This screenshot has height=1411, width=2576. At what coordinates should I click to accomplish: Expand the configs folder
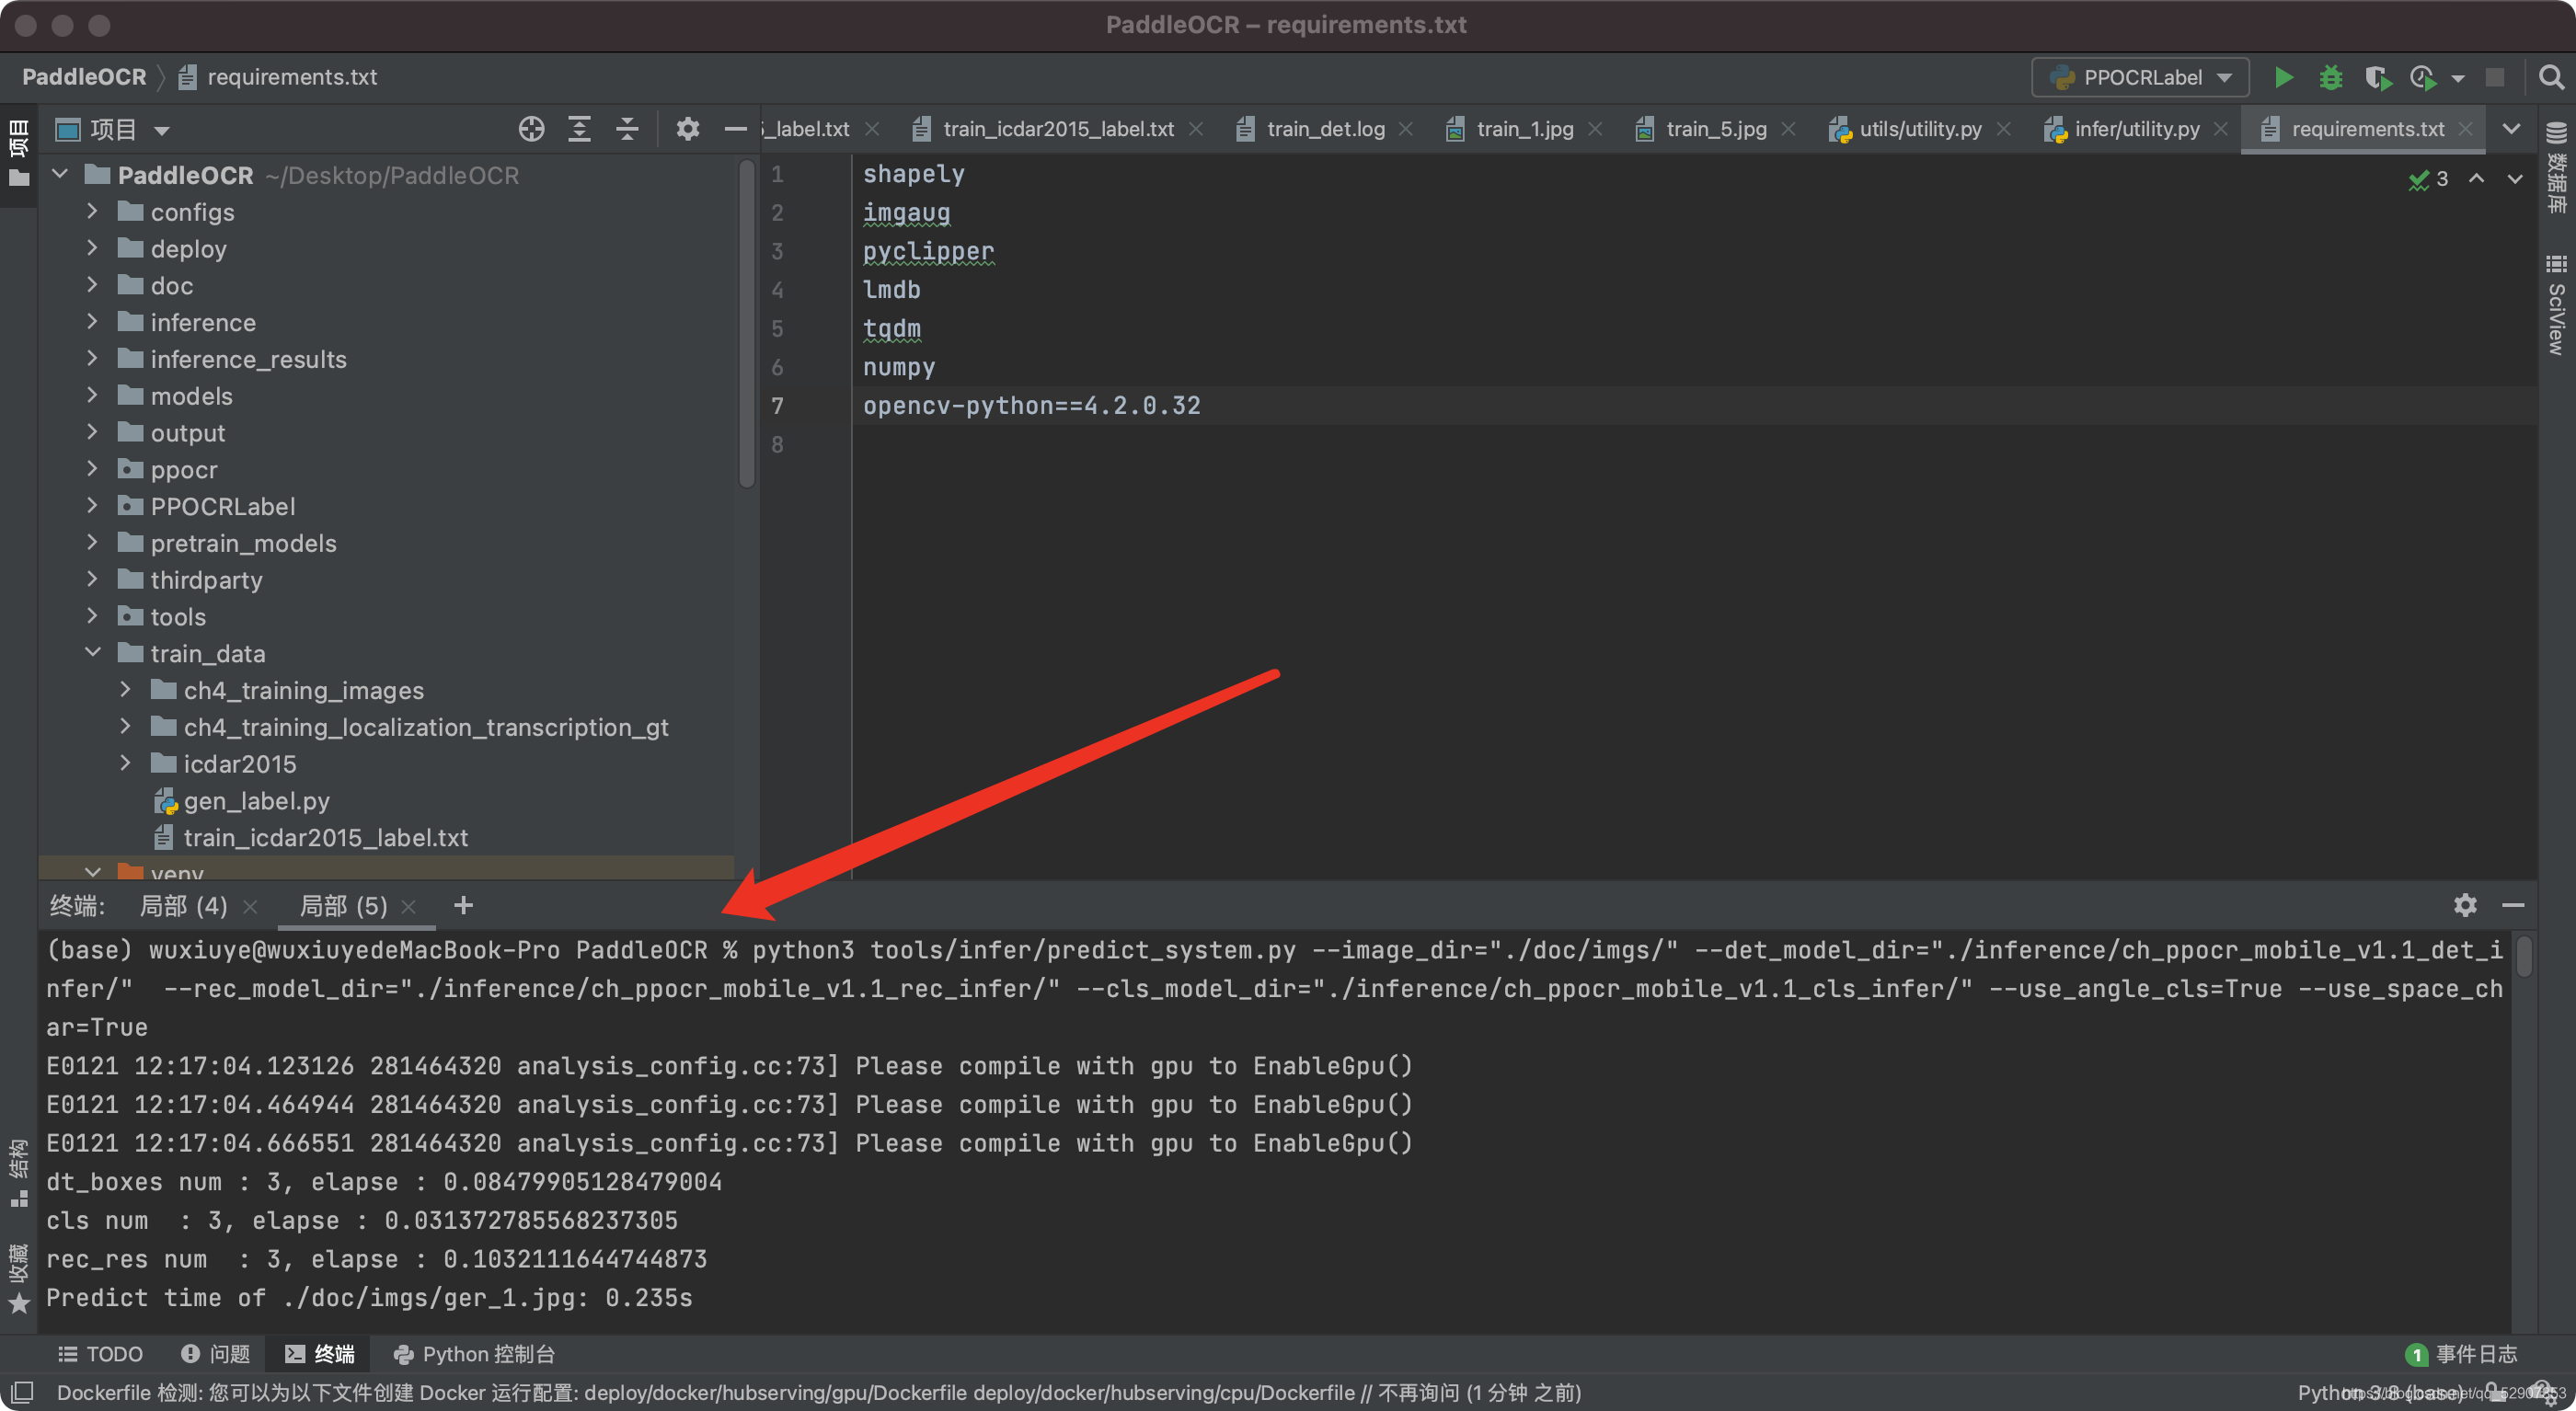(x=92, y=212)
